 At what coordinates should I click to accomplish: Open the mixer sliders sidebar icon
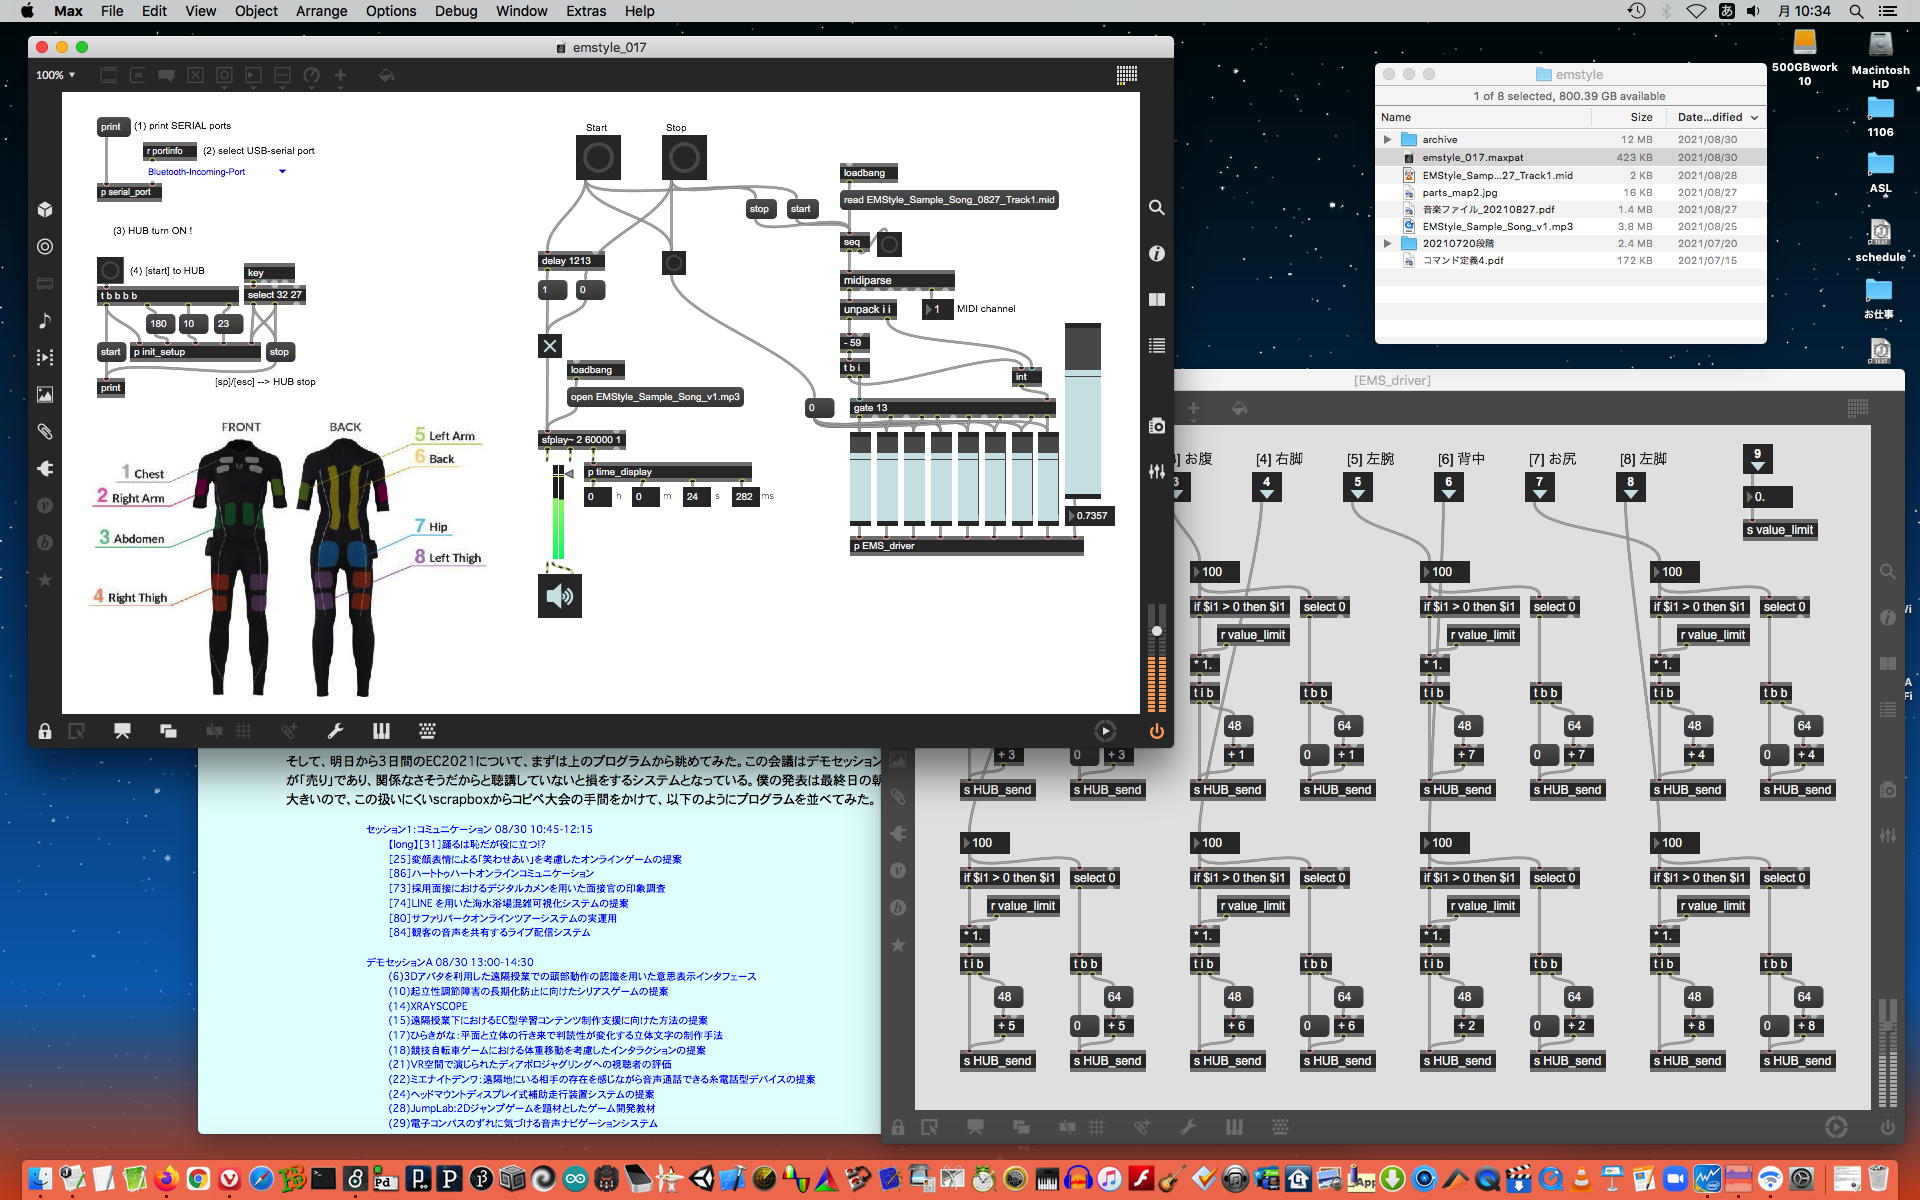point(1156,471)
